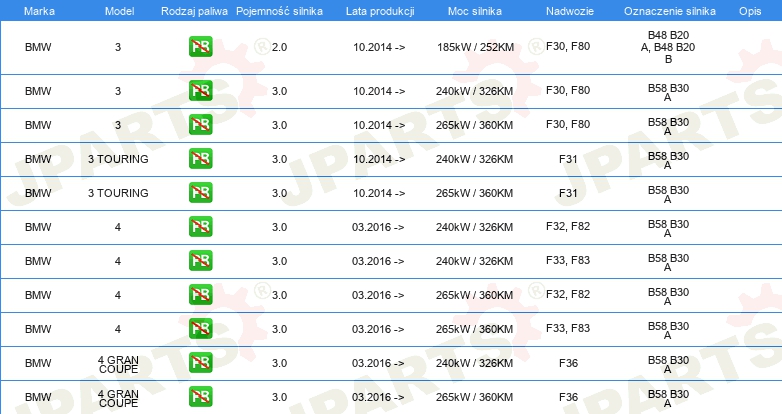Select the B48 B20 A, B48 B20 B engine code
782x414 pixels.
(x=668, y=47)
